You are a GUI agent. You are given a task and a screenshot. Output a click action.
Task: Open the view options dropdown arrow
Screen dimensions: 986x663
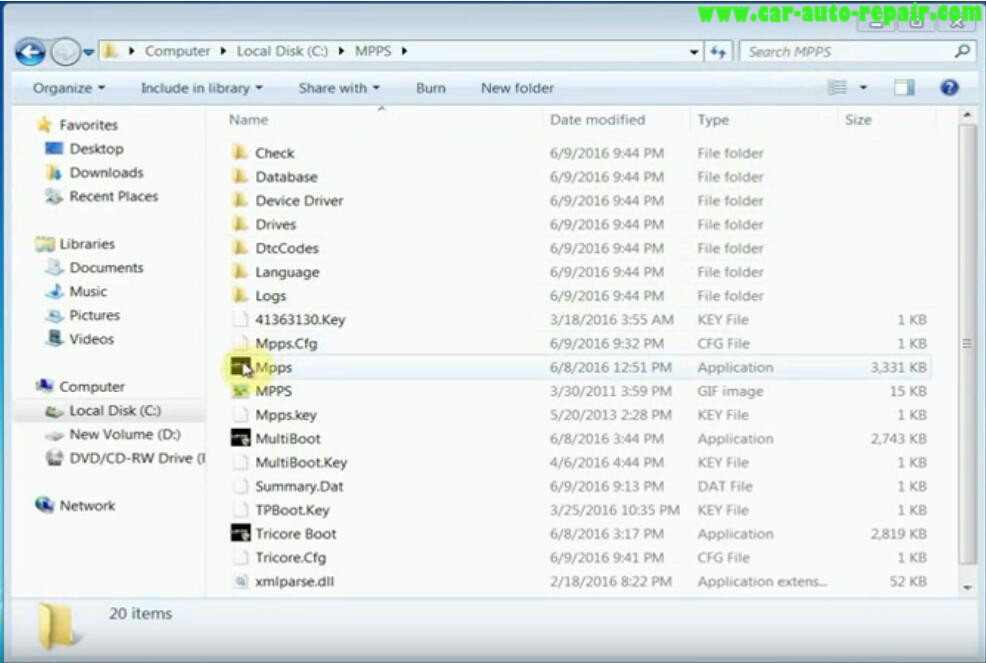tap(863, 87)
